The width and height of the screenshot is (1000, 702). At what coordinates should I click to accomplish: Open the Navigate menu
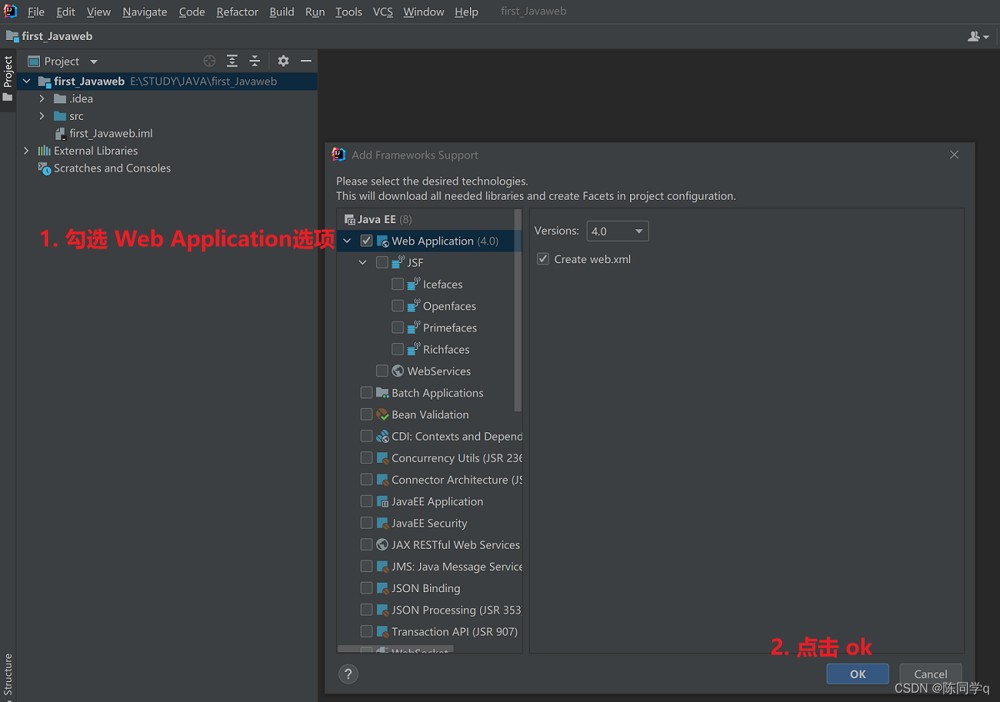[145, 11]
